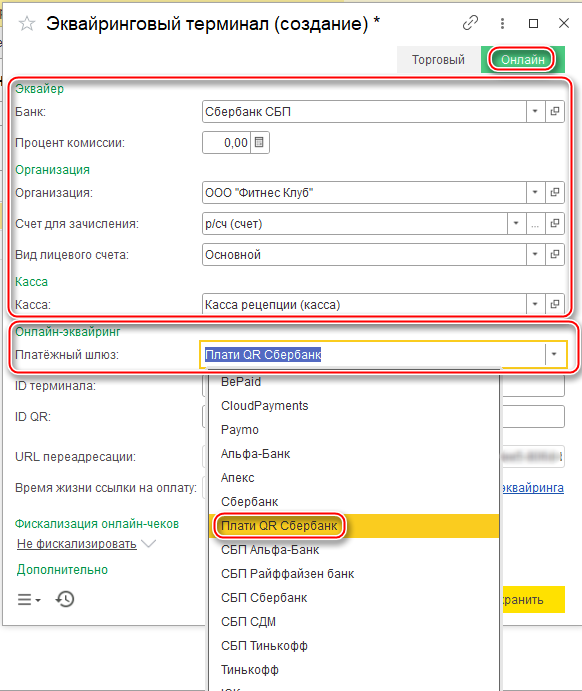Open Счет для зачисления record icon
This screenshot has height=691, width=582.
coord(555,223)
